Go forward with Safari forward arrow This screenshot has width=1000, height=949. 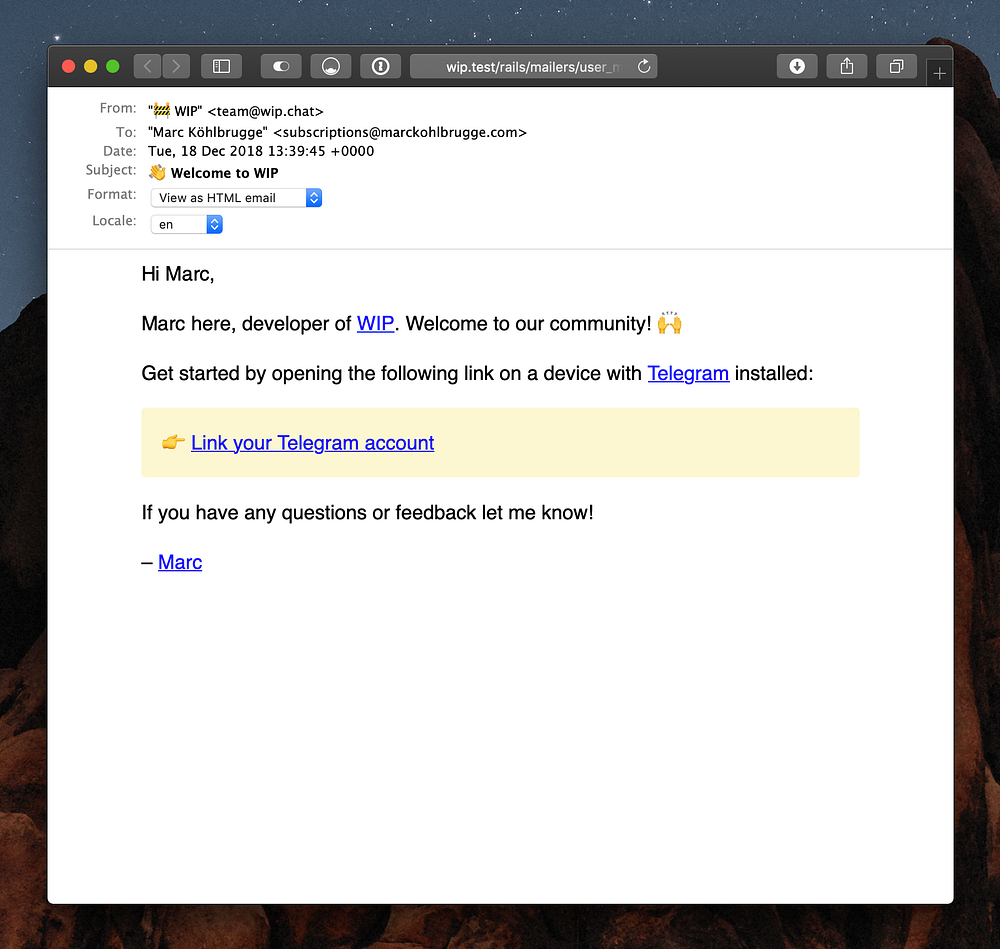pyautogui.click(x=176, y=66)
